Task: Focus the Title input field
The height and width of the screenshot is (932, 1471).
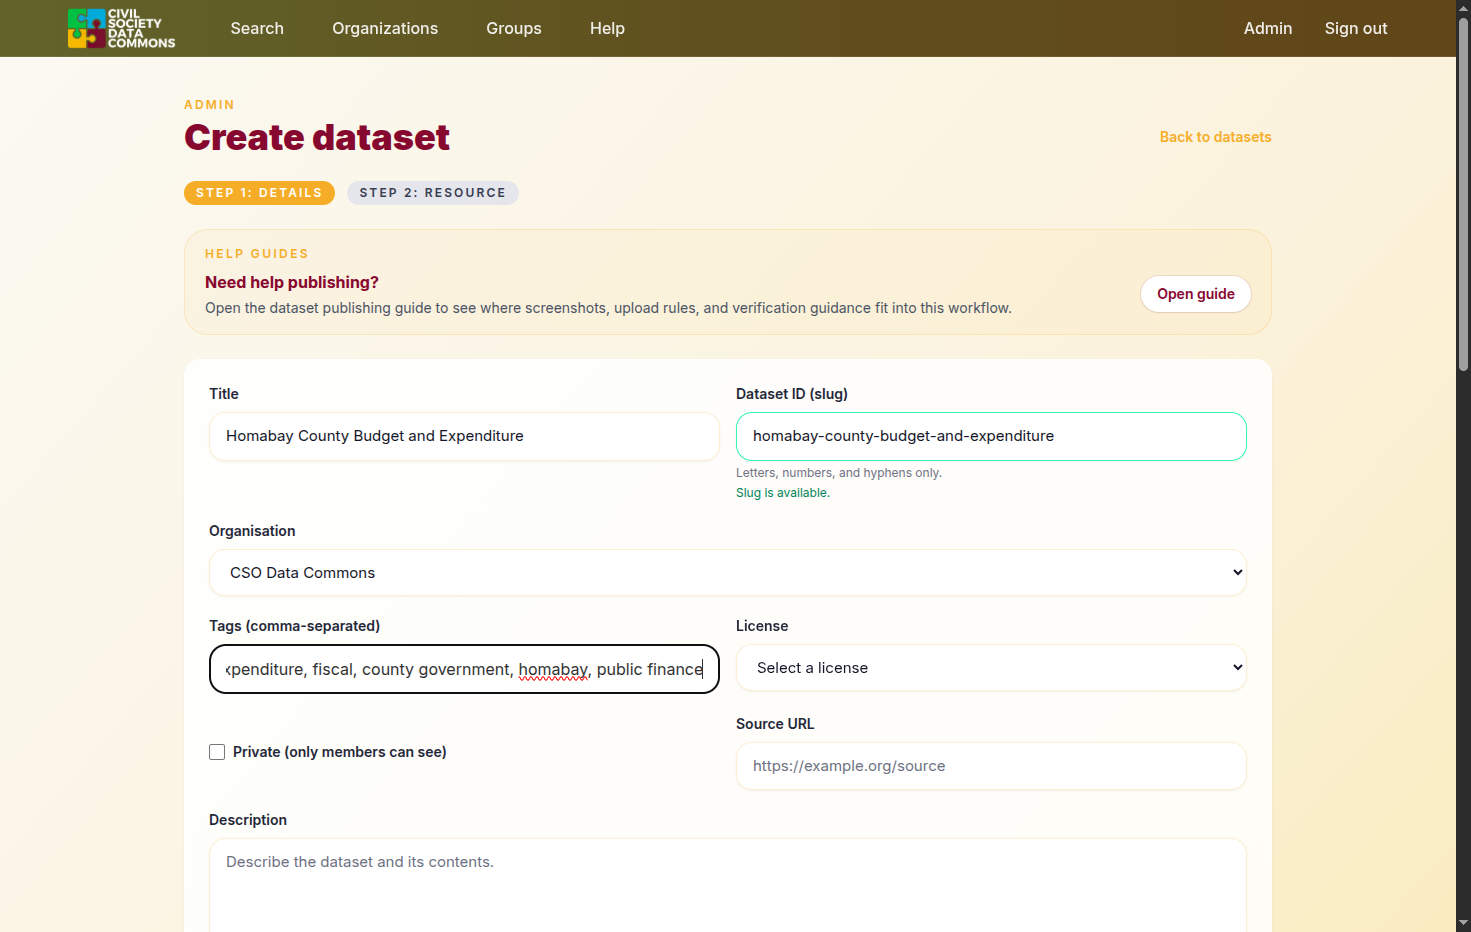Action: [464, 436]
